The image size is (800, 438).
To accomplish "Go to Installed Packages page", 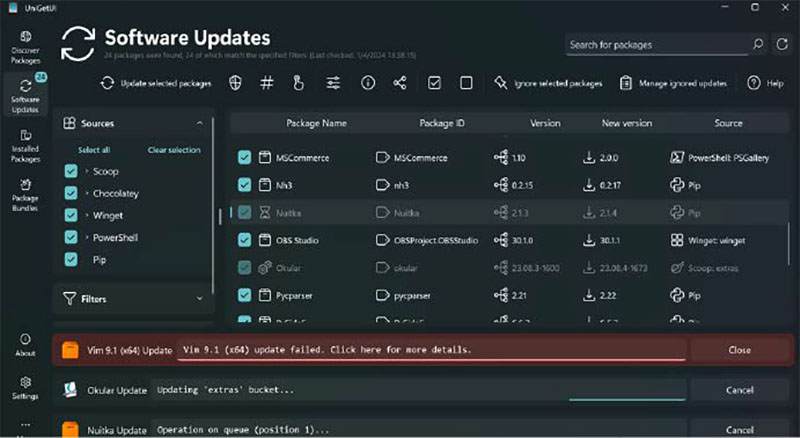I will (x=26, y=145).
